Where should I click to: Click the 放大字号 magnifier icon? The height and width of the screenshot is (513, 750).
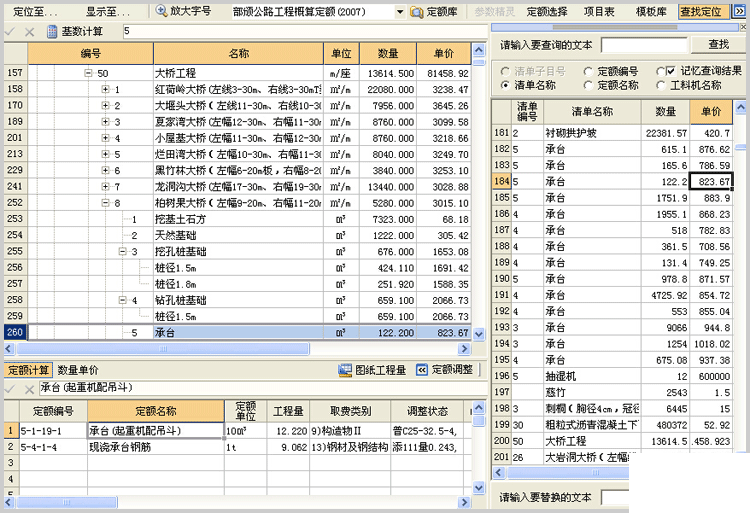tap(161, 11)
